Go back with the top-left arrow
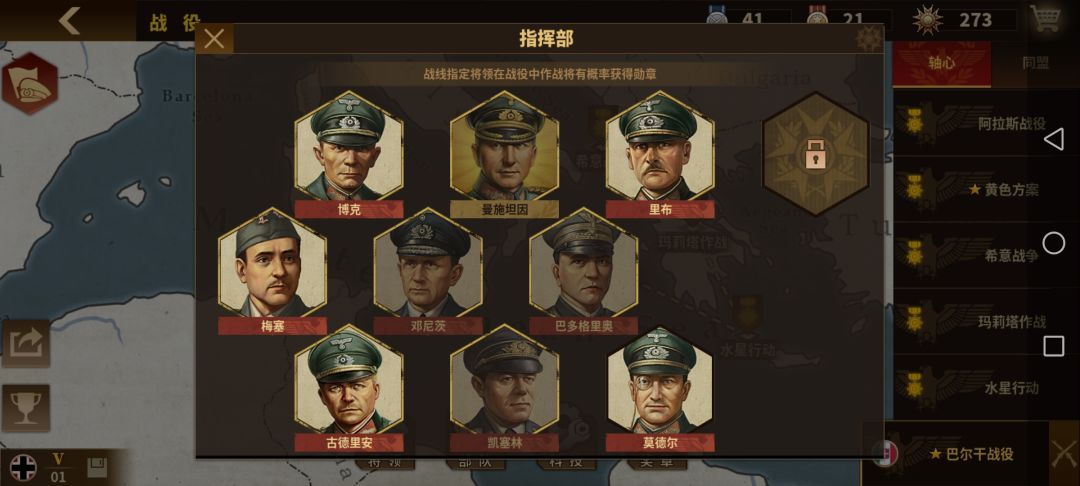Image resolution: width=1080 pixels, height=486 pixels. pyautogui.click(x=69, y=21)
